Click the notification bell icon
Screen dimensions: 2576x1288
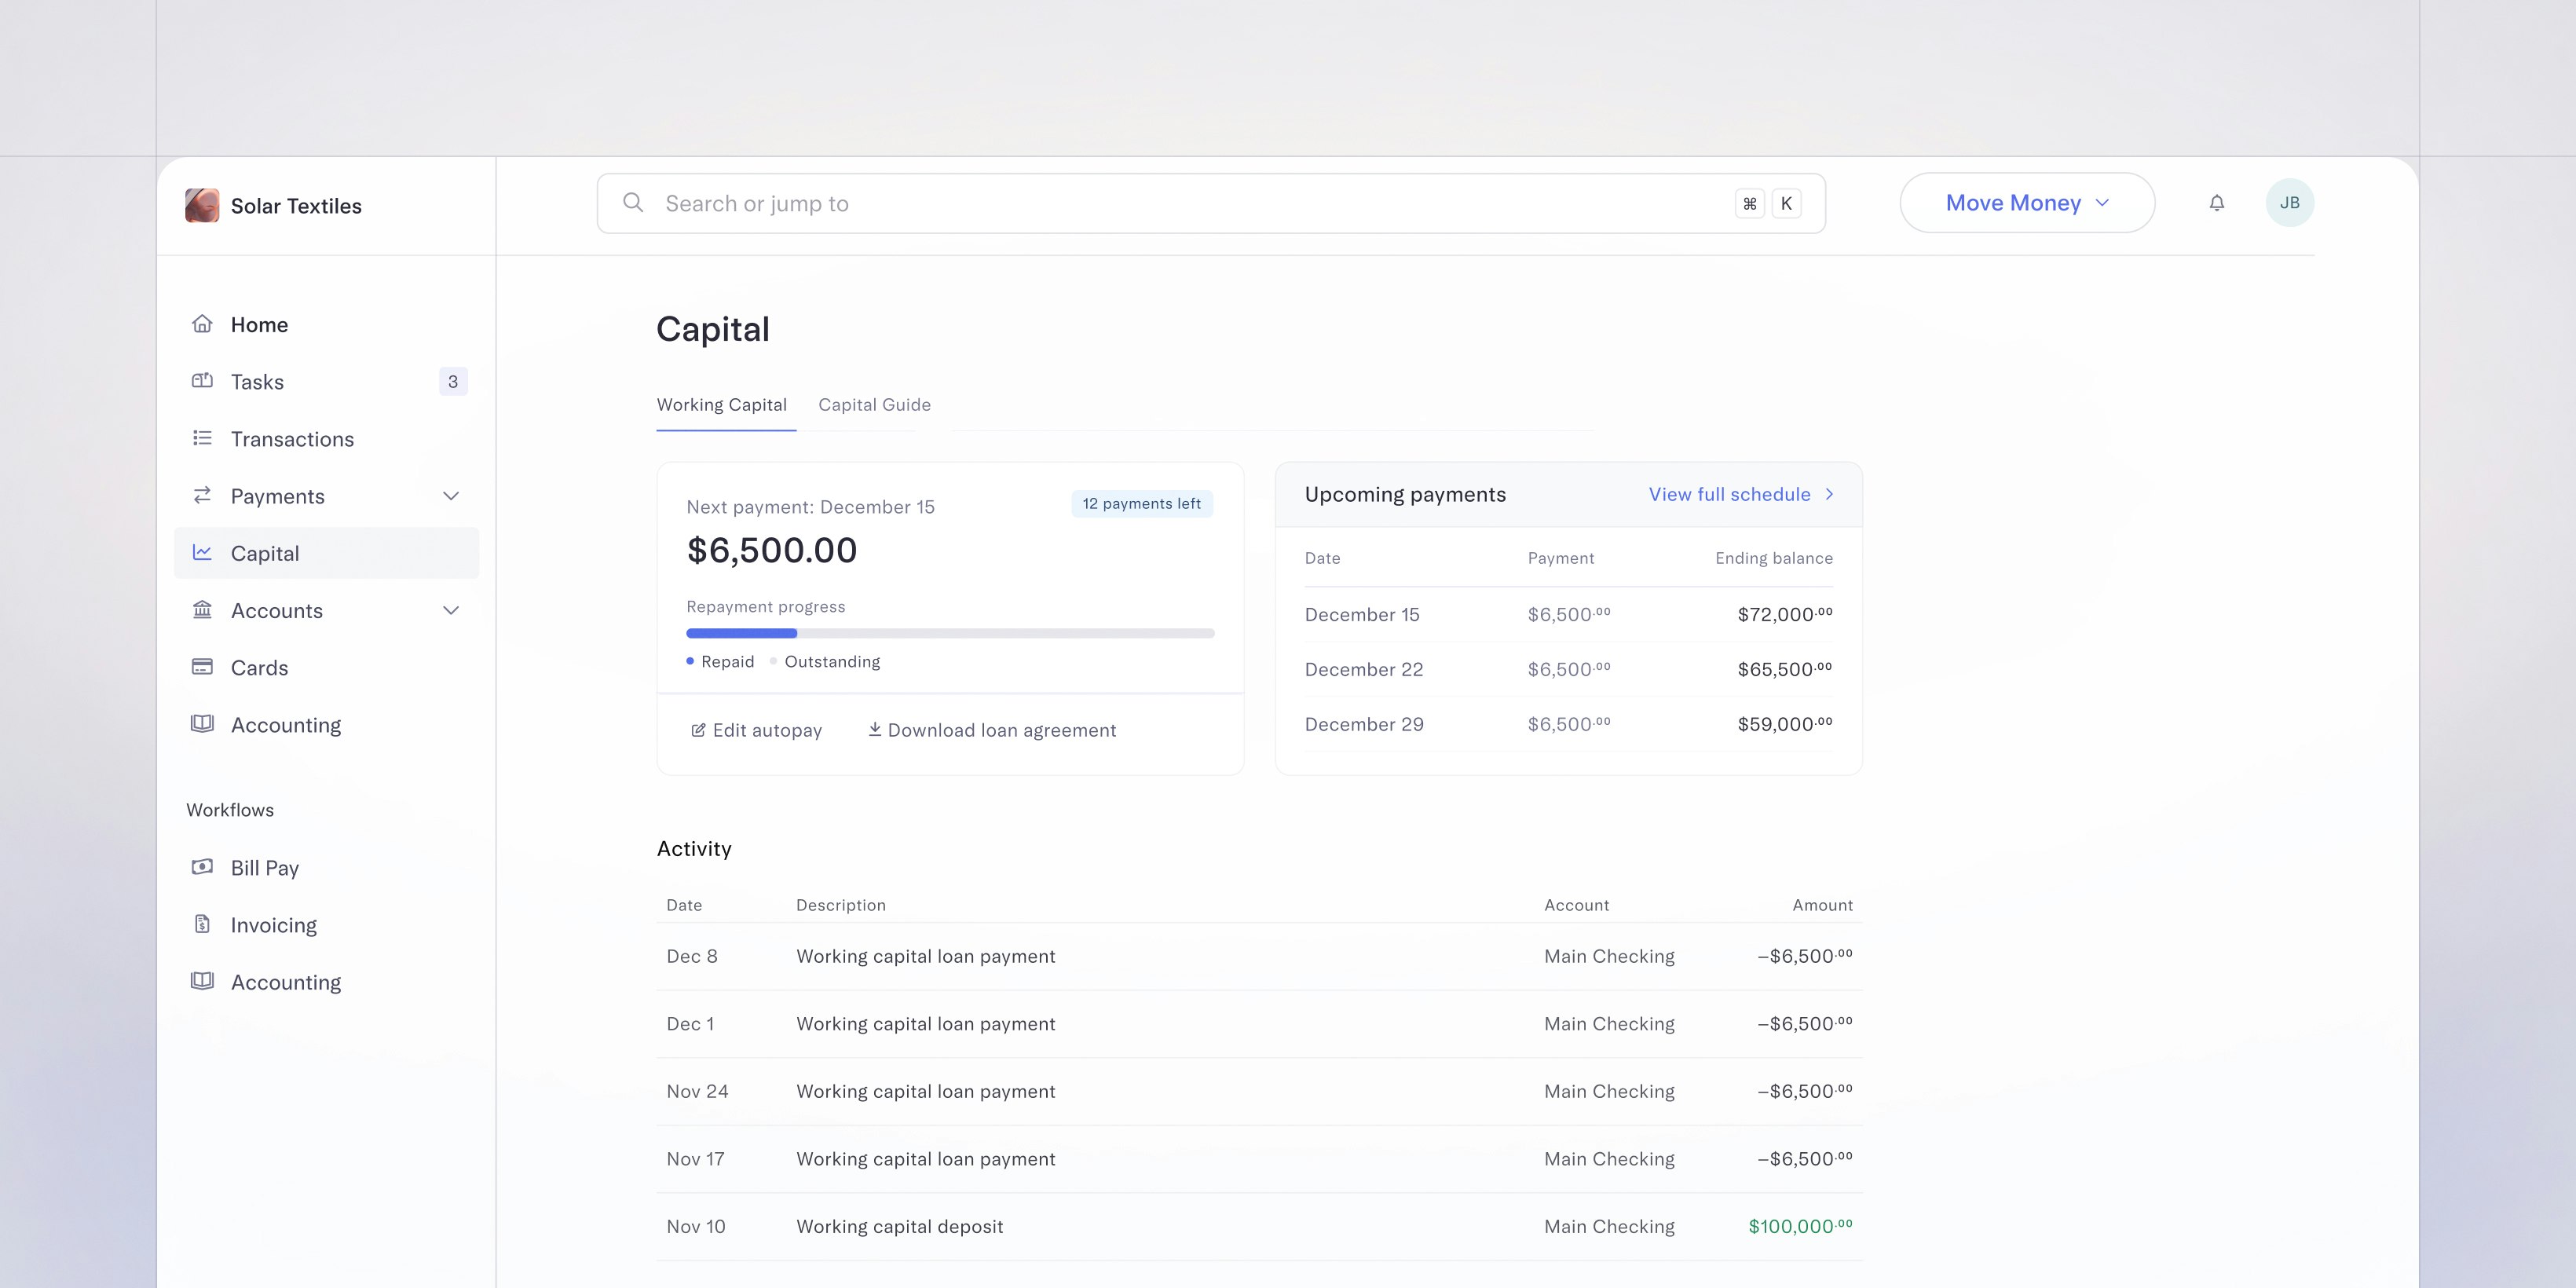2216,203
